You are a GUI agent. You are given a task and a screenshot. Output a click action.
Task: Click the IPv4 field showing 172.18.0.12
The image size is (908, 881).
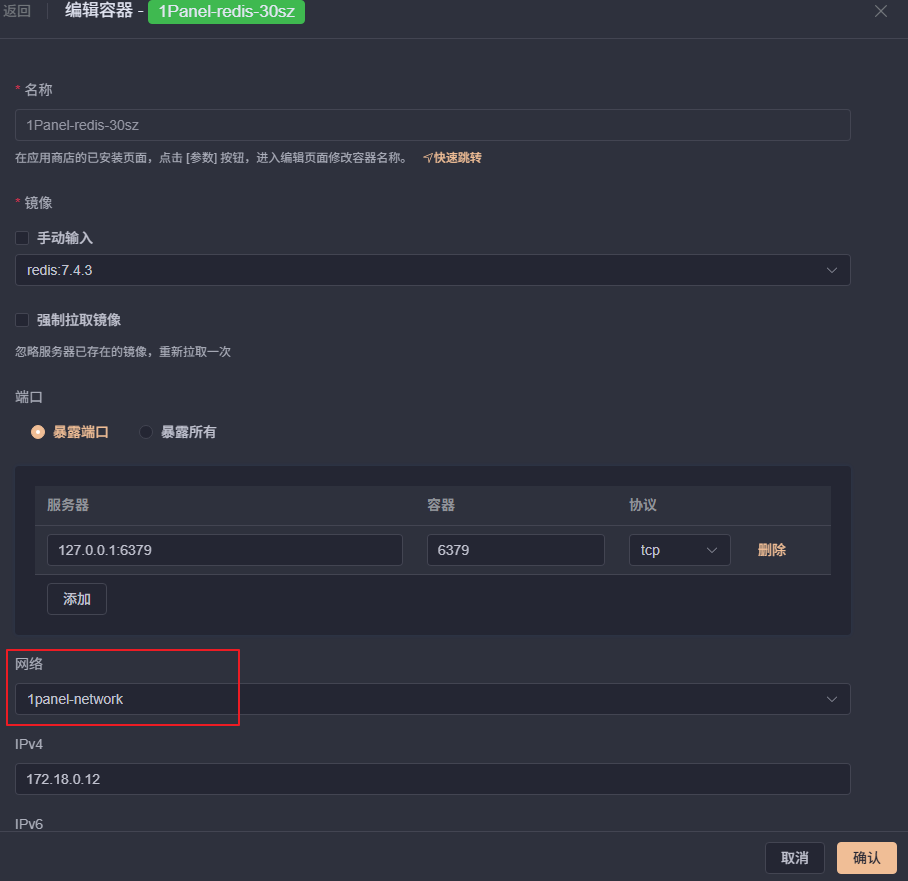(x=432, y=778)
